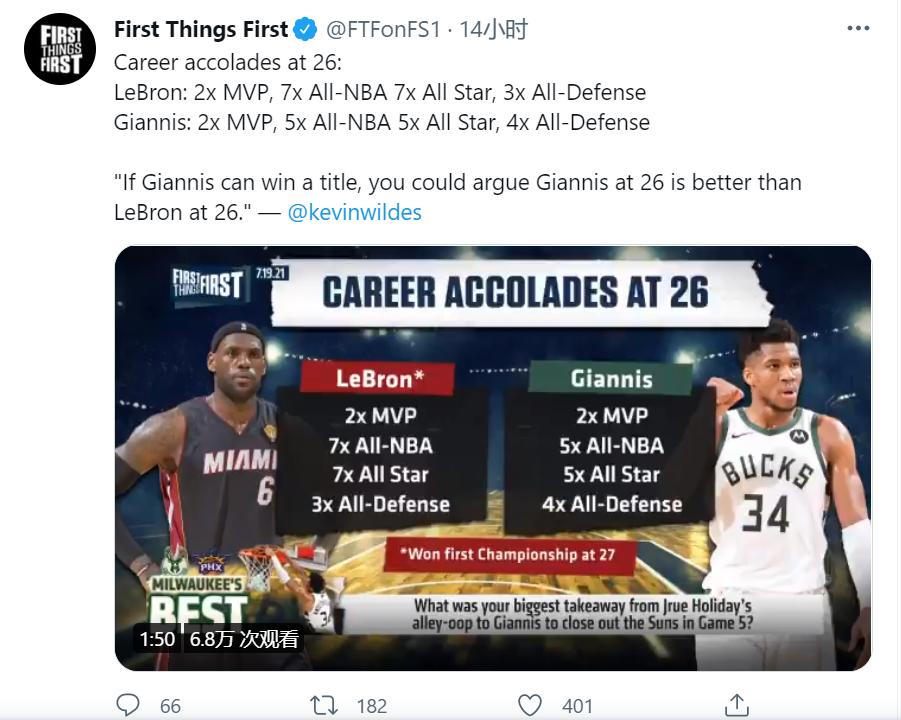Open the reply speech bubble icon

click(x=128, y=705)
